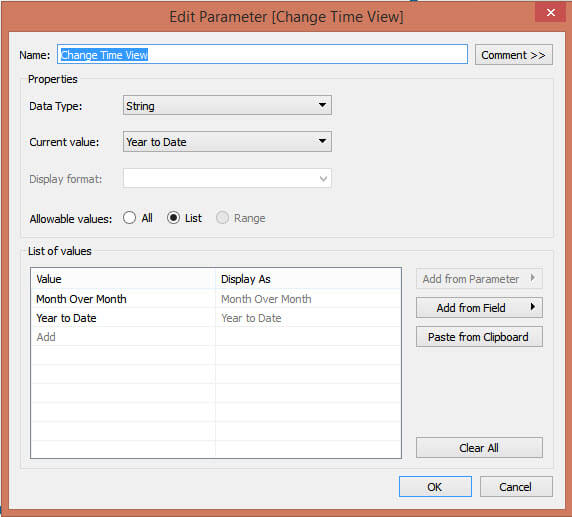This screenshot has height=517, width=572.
Task: Open the Display format combo box
Action: tap(227, 178)
